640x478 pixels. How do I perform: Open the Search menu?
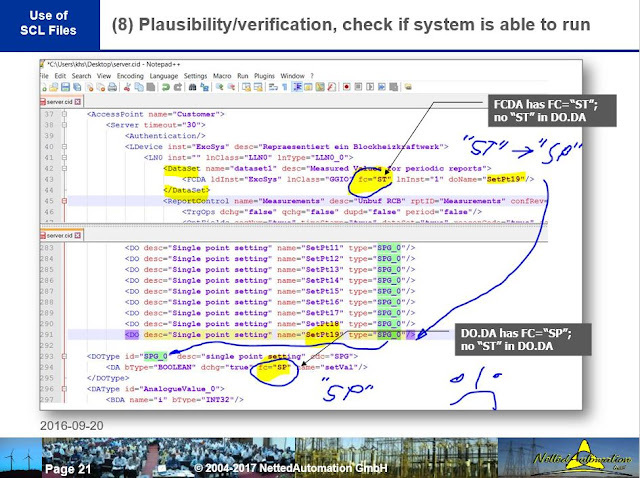pyautogui.click(x=81, y=76)
